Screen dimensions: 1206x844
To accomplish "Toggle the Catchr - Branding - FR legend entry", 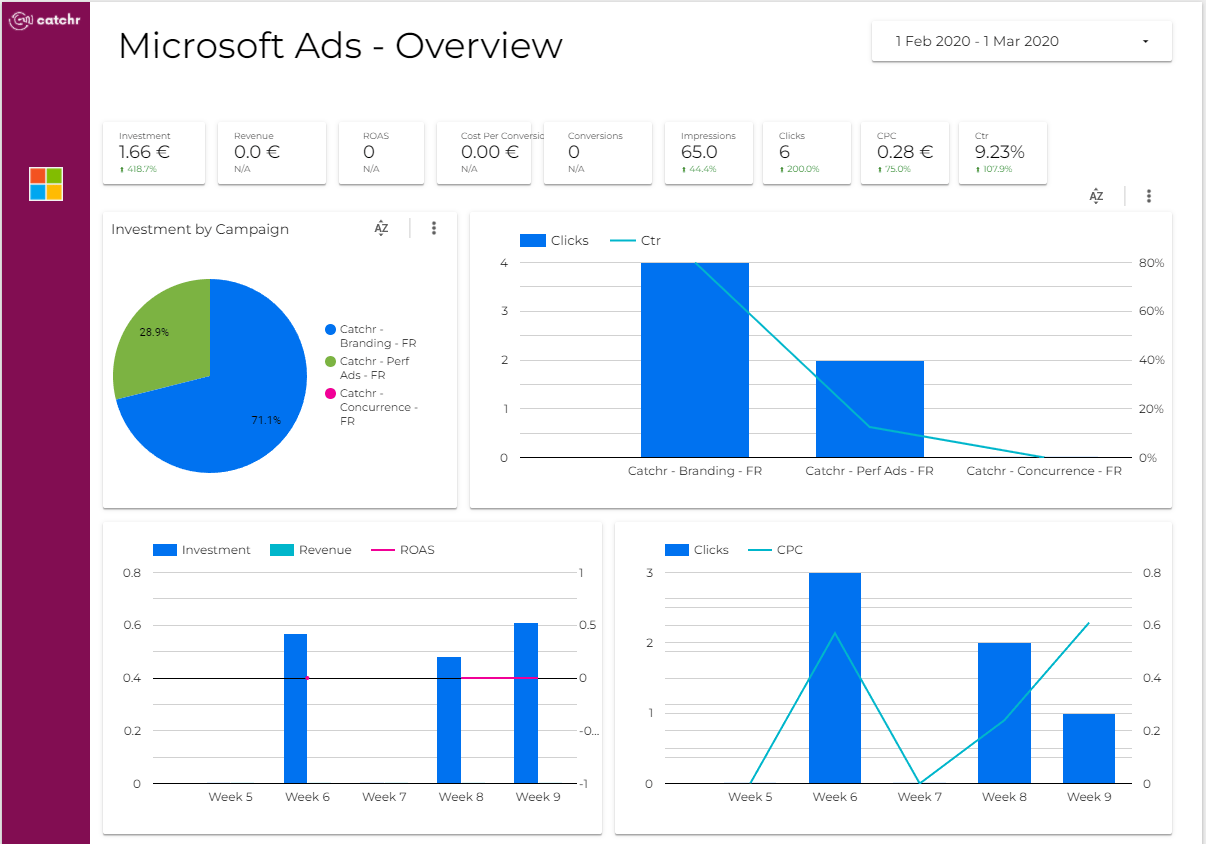I will (371, 336).
